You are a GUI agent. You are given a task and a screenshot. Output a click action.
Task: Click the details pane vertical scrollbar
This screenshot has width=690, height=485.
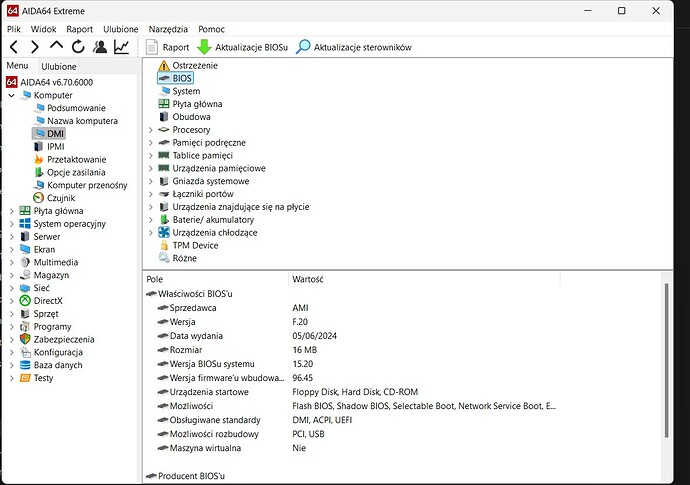(x=667, y=361)
